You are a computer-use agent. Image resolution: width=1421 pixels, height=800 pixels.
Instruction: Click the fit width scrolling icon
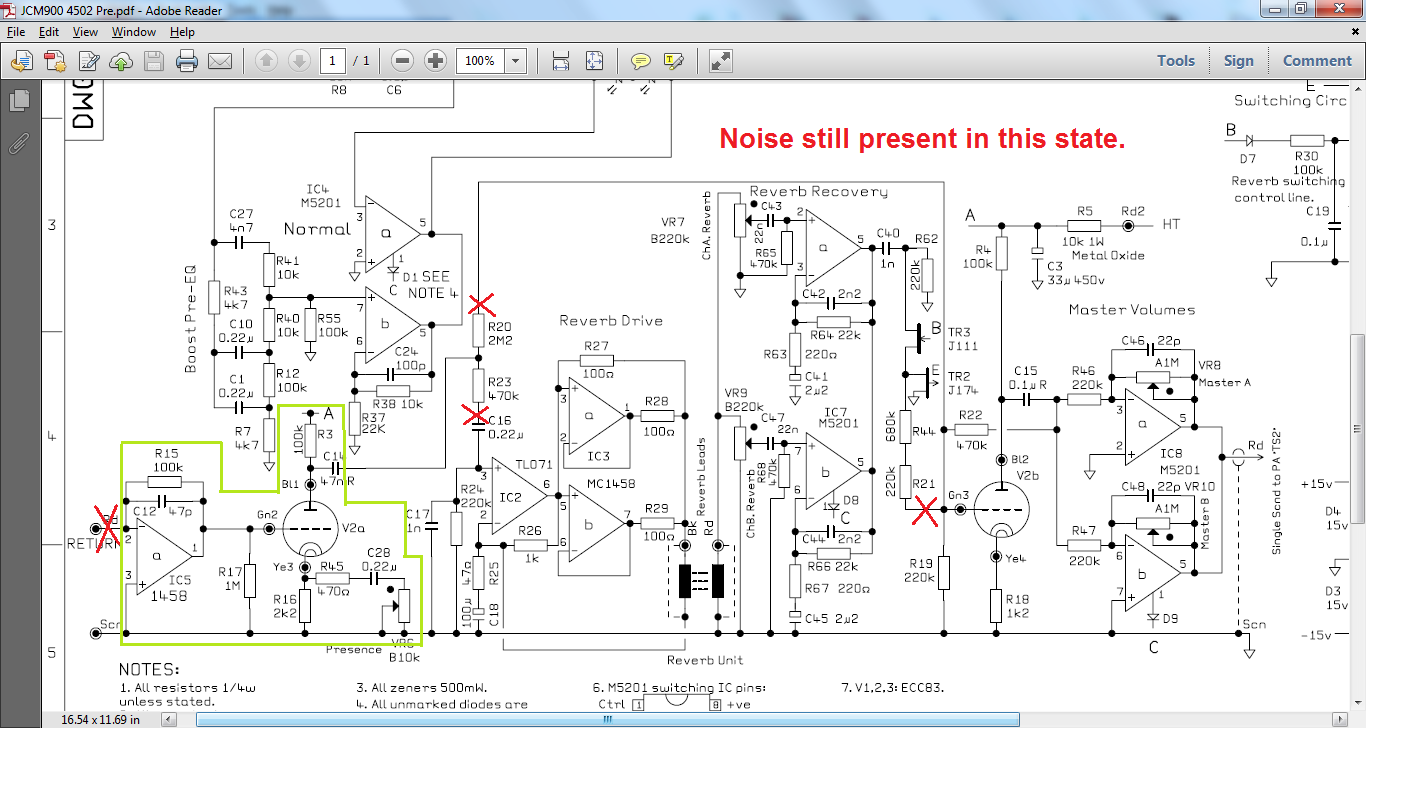click(x=561, y=61)
